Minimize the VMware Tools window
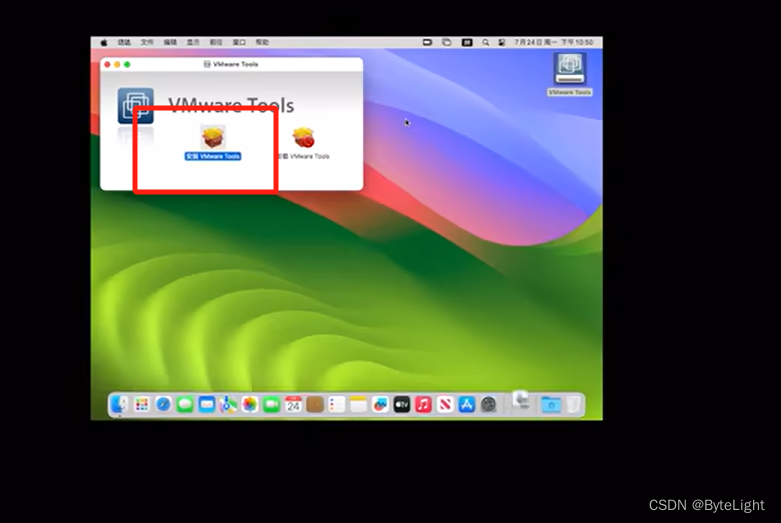 tap(118, 65)
